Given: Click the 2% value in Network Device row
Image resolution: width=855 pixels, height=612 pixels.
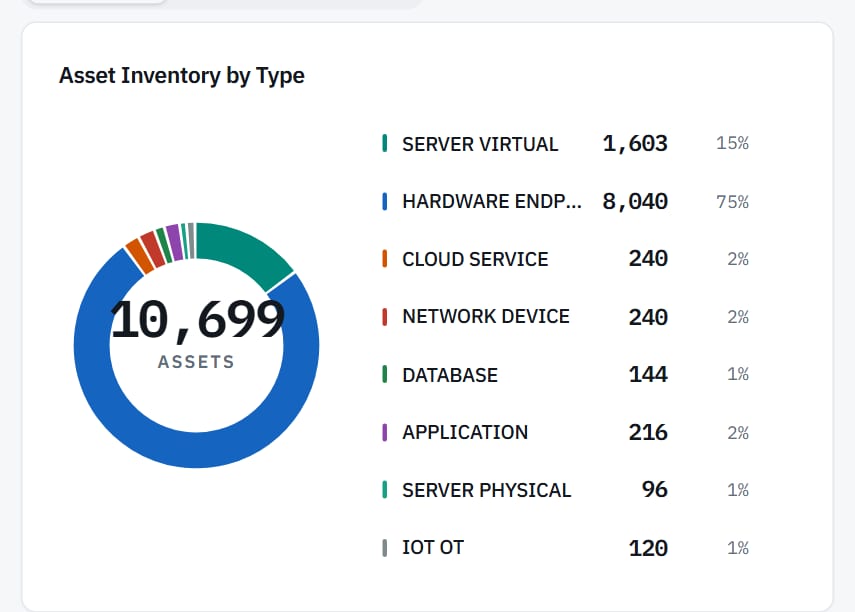Looking at the screenshot, I should tap(738, 317).
